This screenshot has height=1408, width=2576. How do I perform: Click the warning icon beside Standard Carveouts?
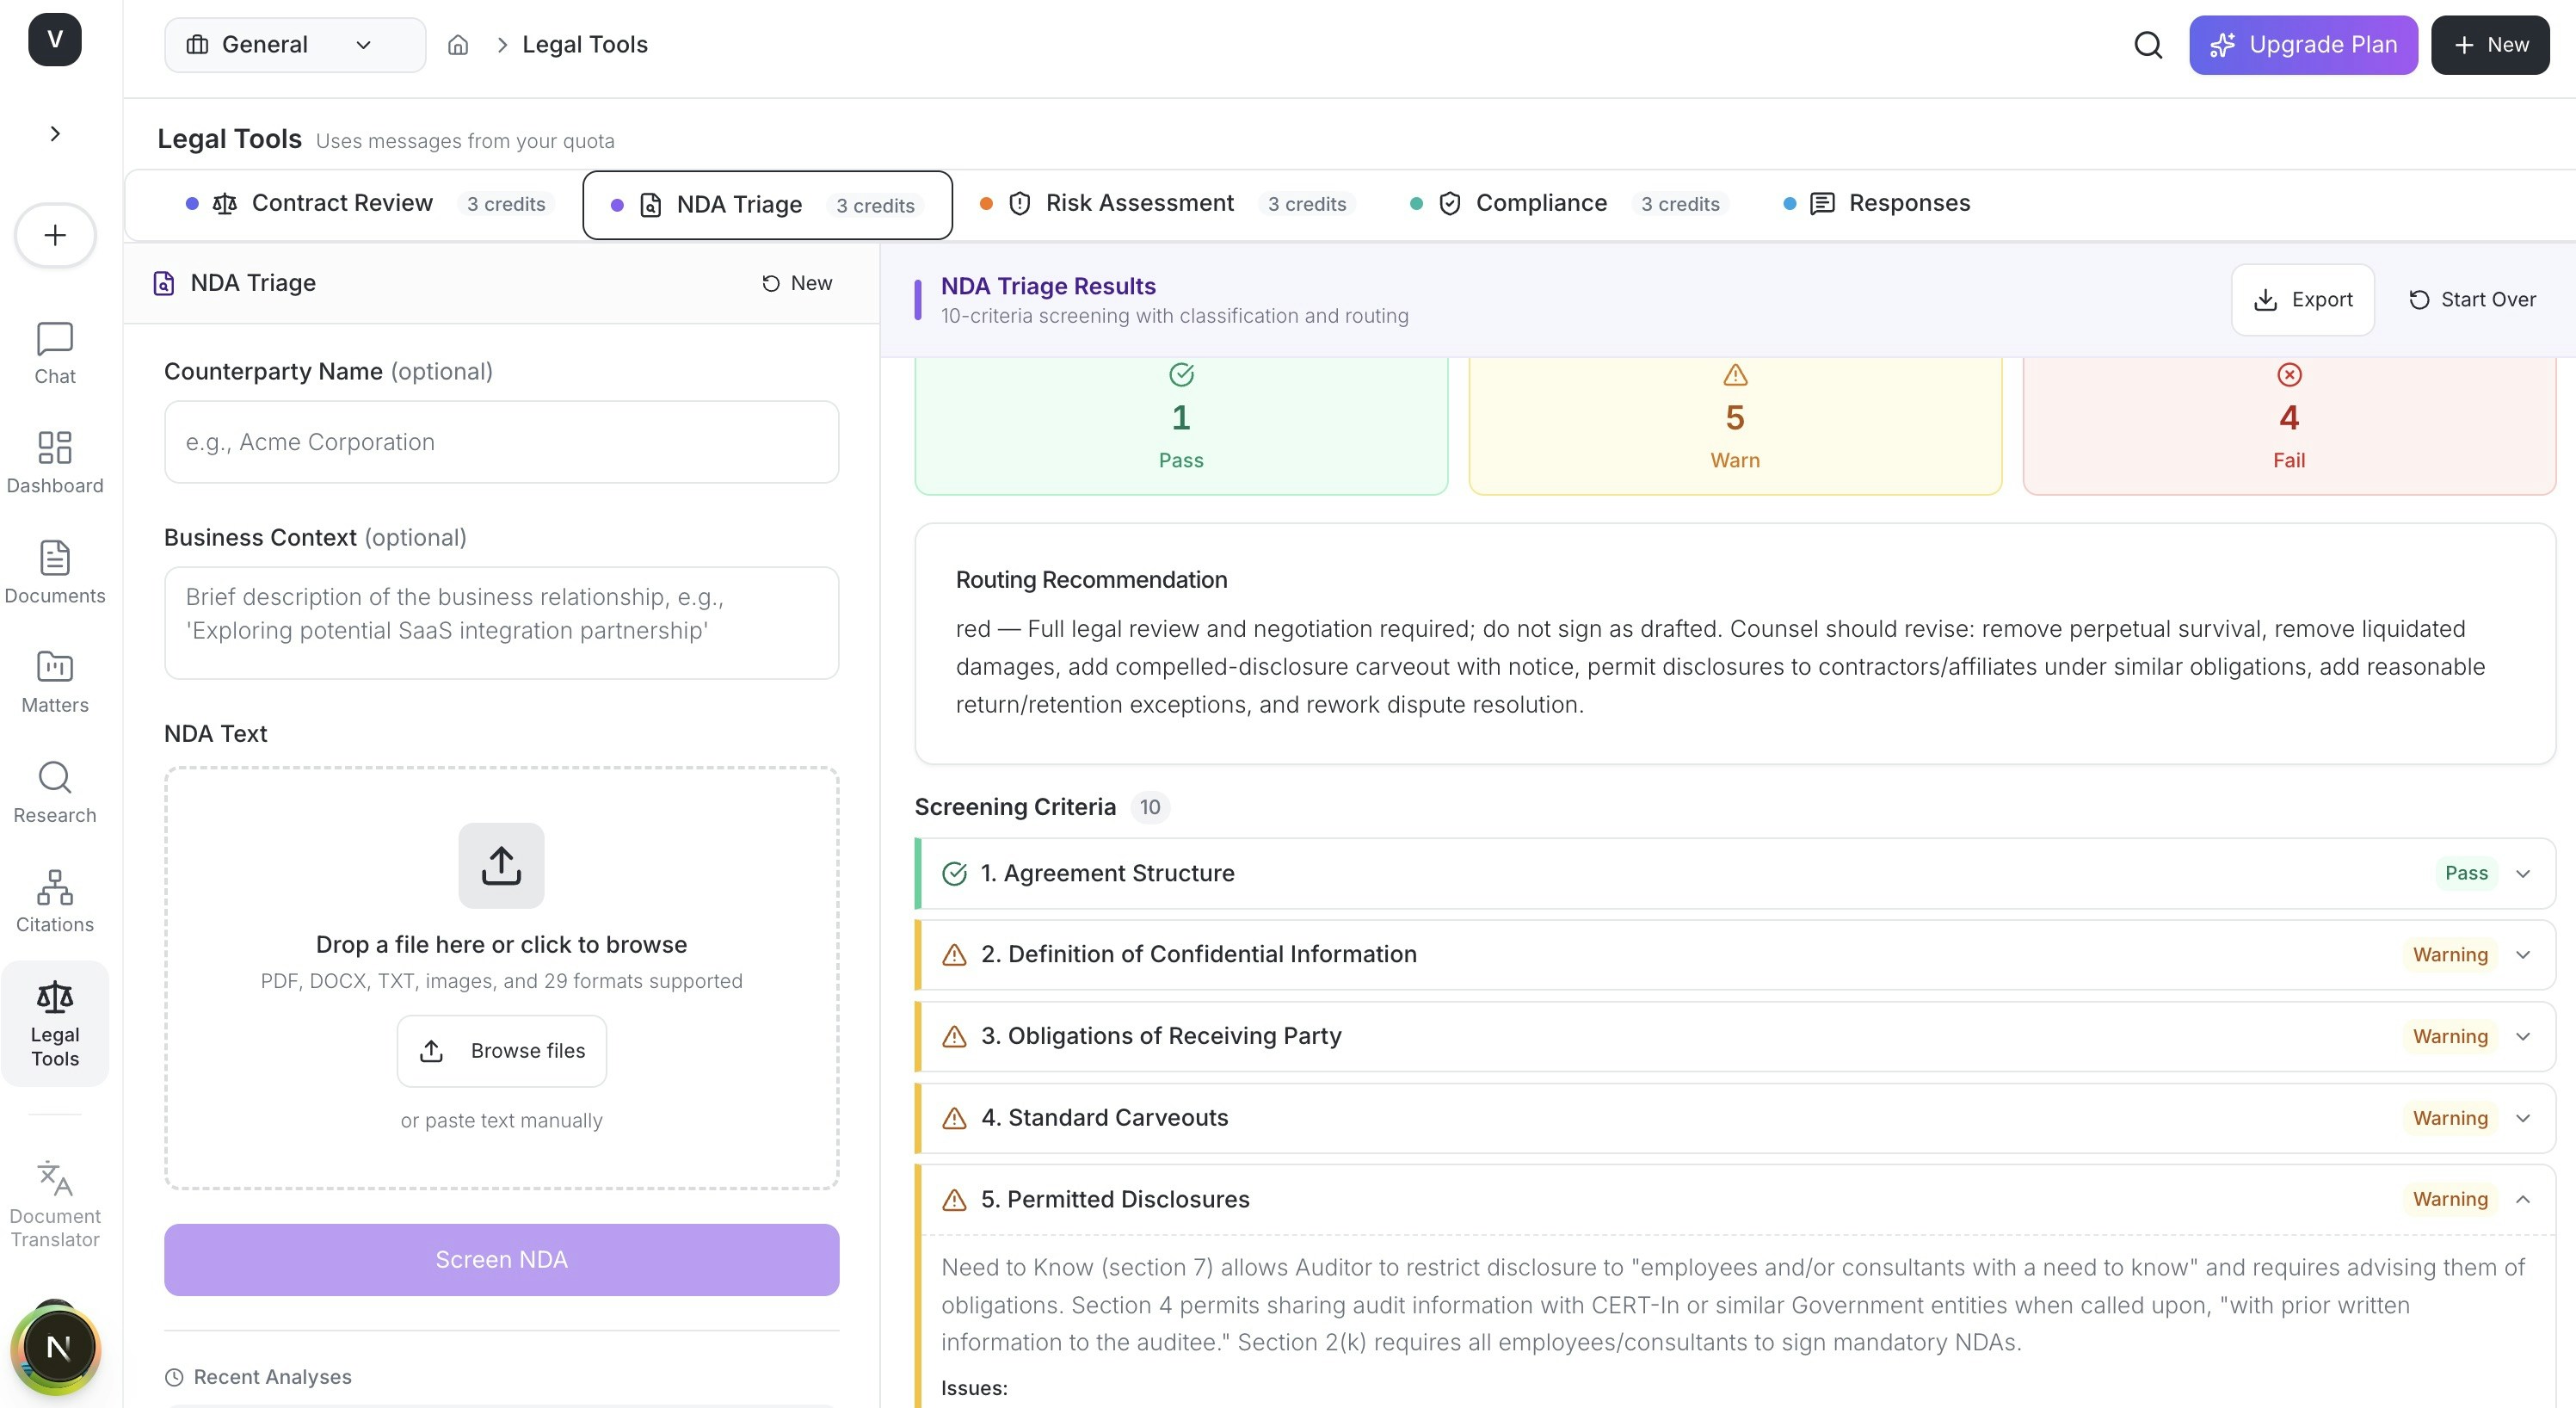(955, 1119)
